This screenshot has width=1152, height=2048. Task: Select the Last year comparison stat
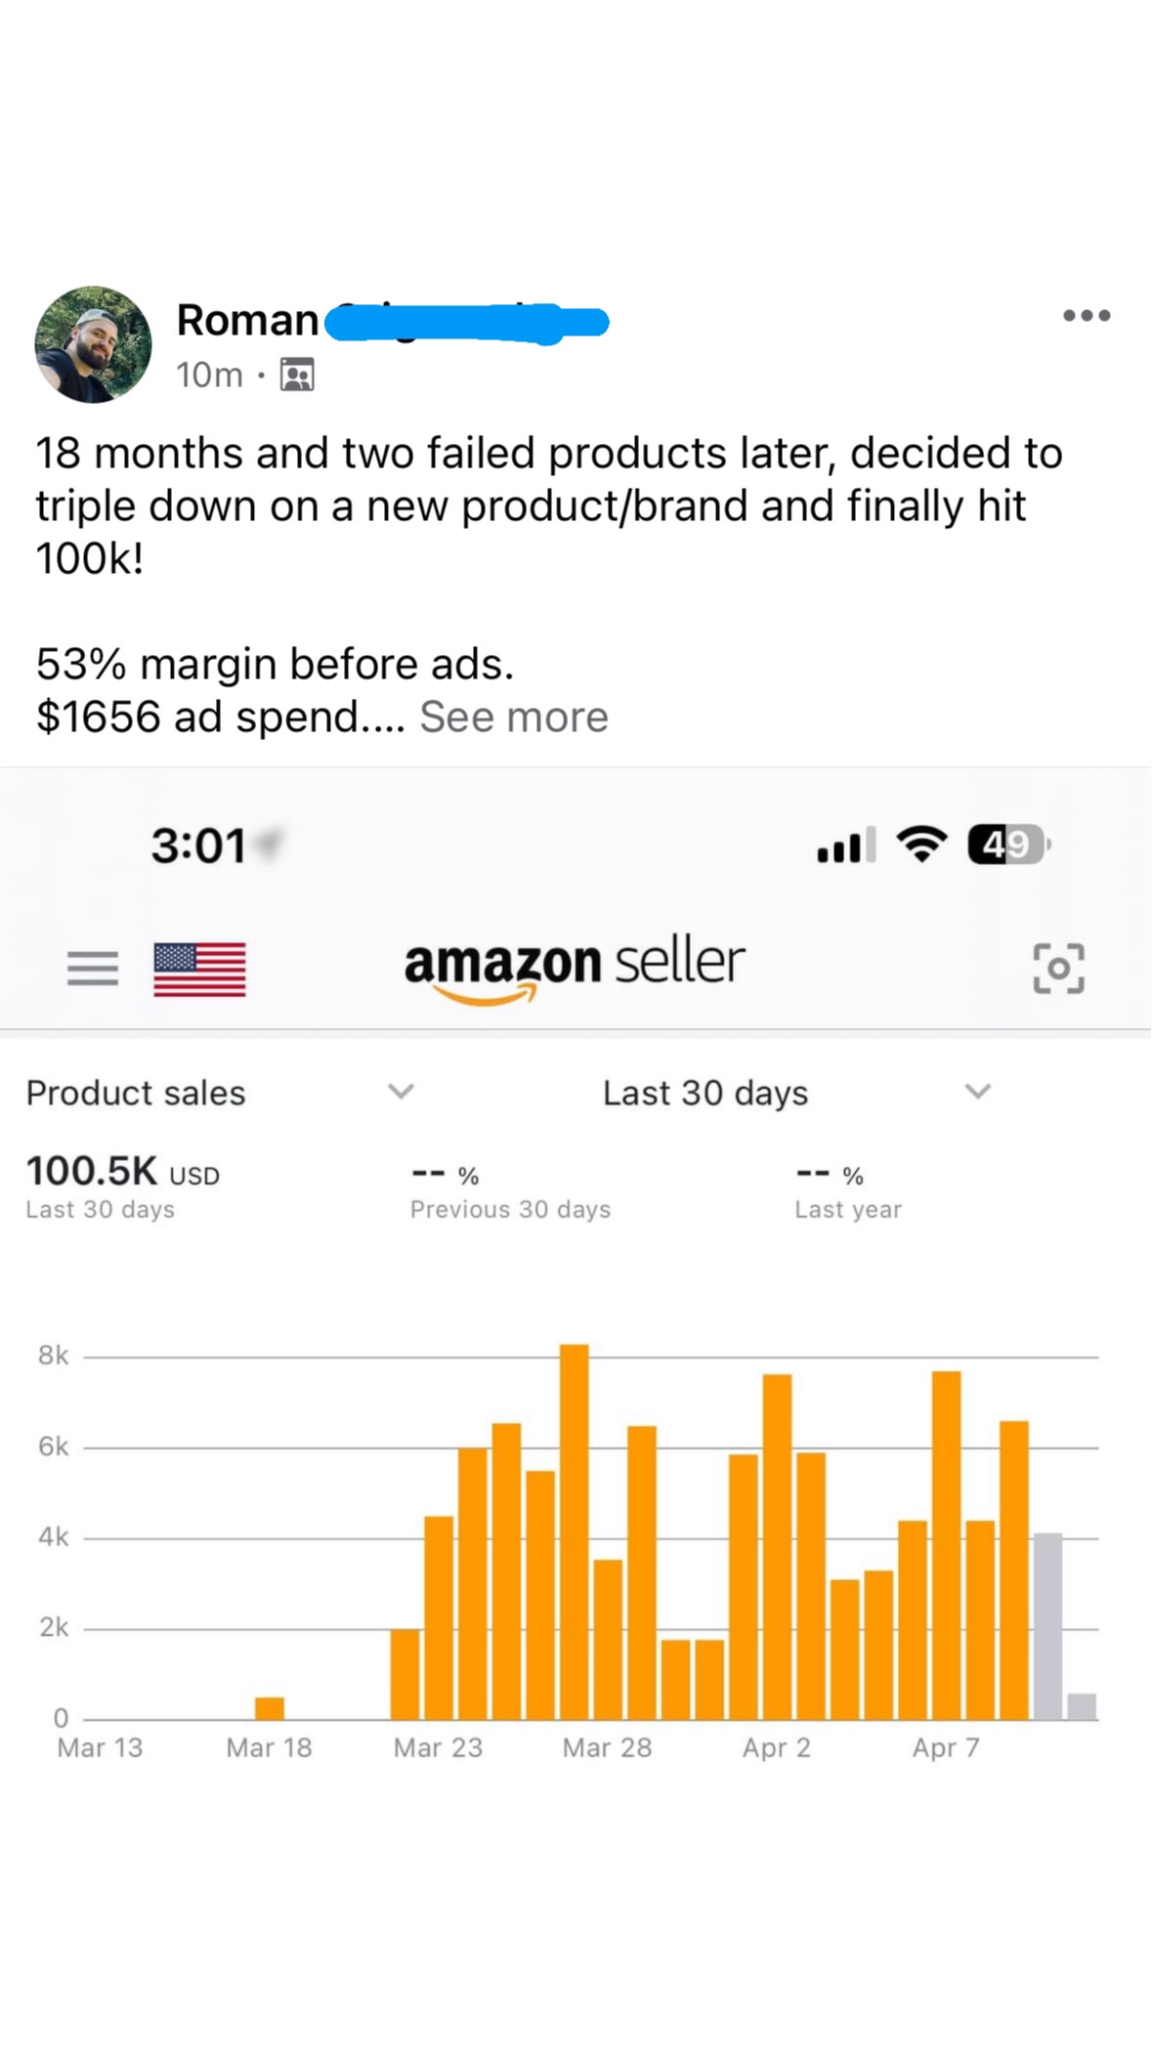click(x=848, y=1190)
